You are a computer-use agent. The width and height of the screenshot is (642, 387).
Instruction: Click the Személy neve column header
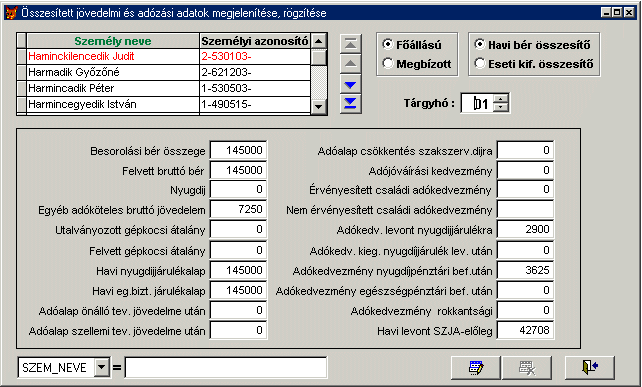click(x=113, y=41)
